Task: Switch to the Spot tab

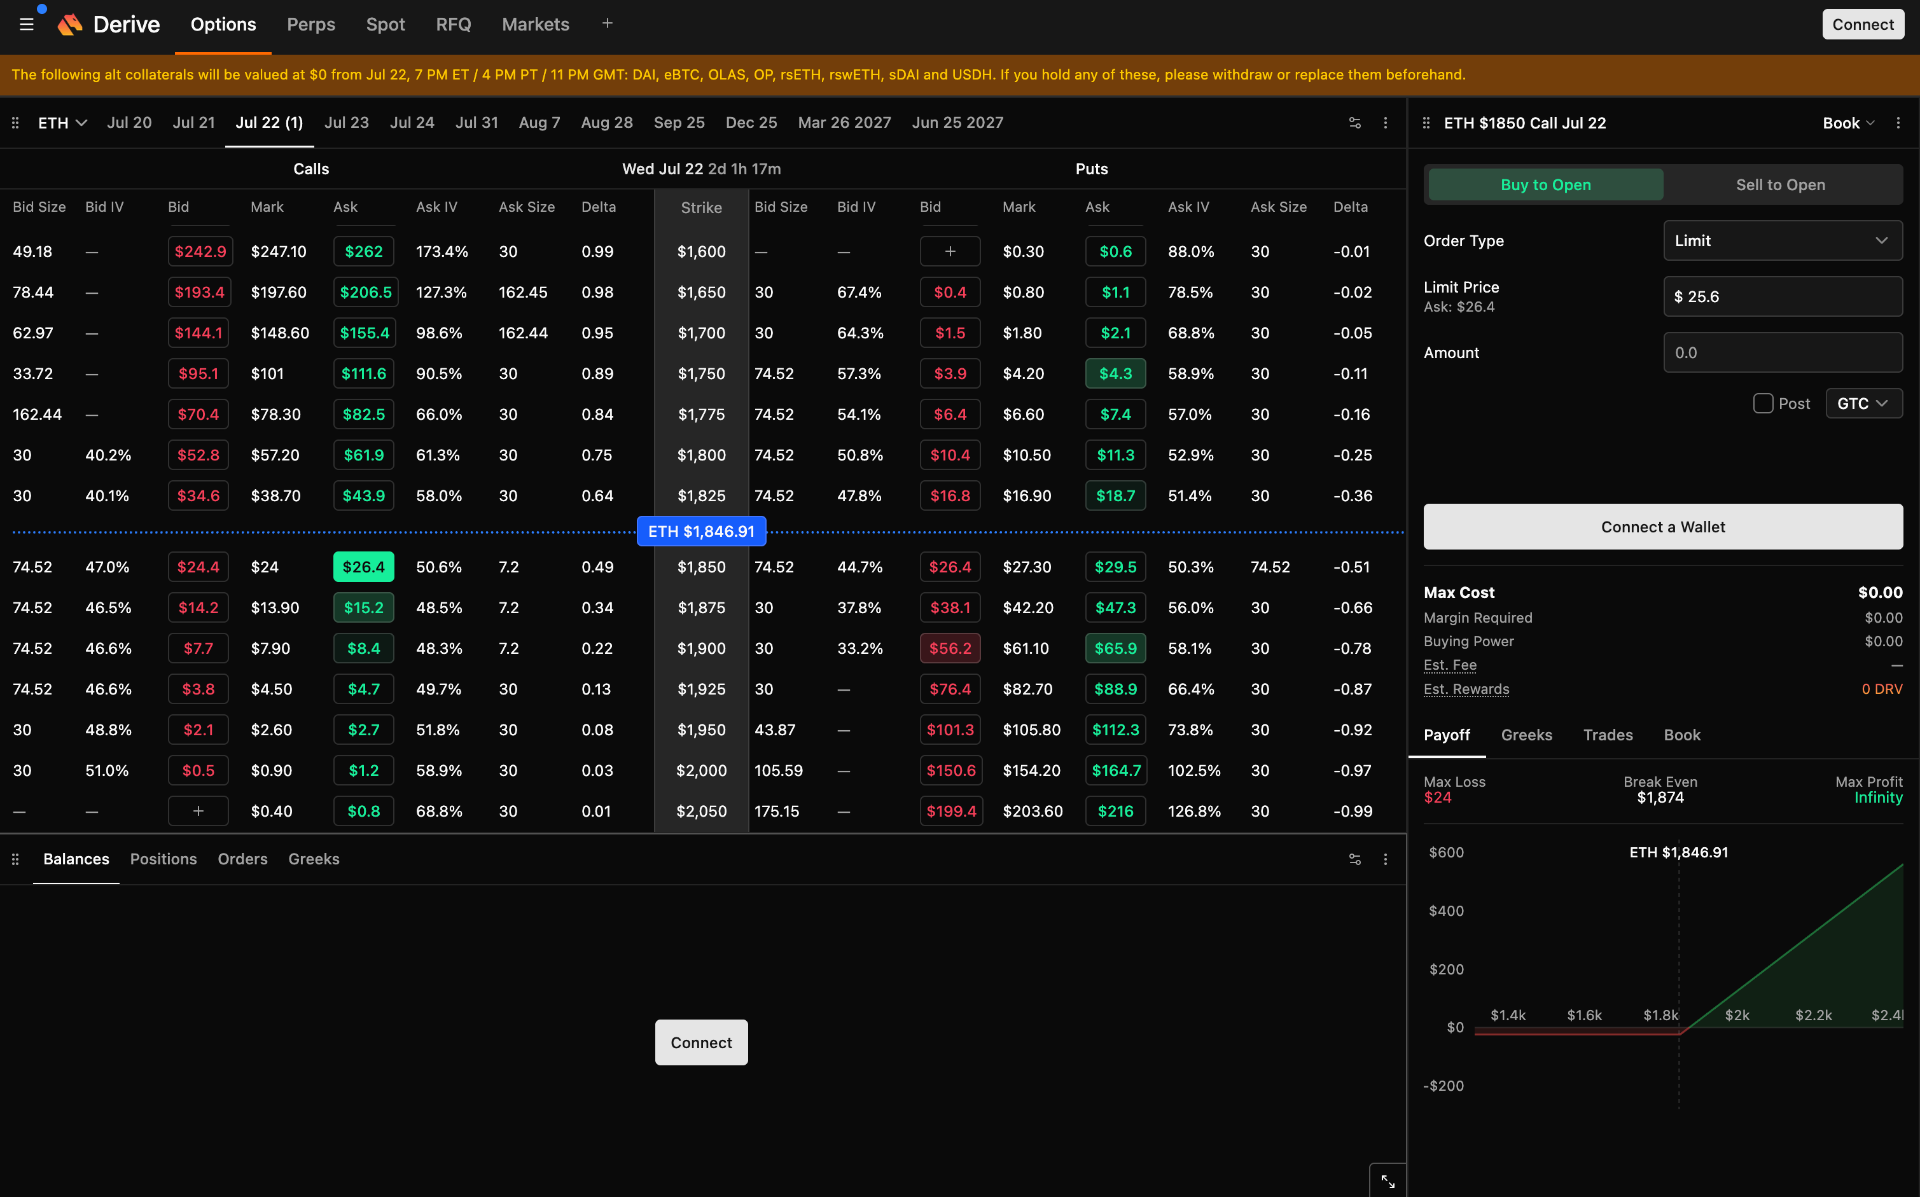Action: tap(385, 24)
